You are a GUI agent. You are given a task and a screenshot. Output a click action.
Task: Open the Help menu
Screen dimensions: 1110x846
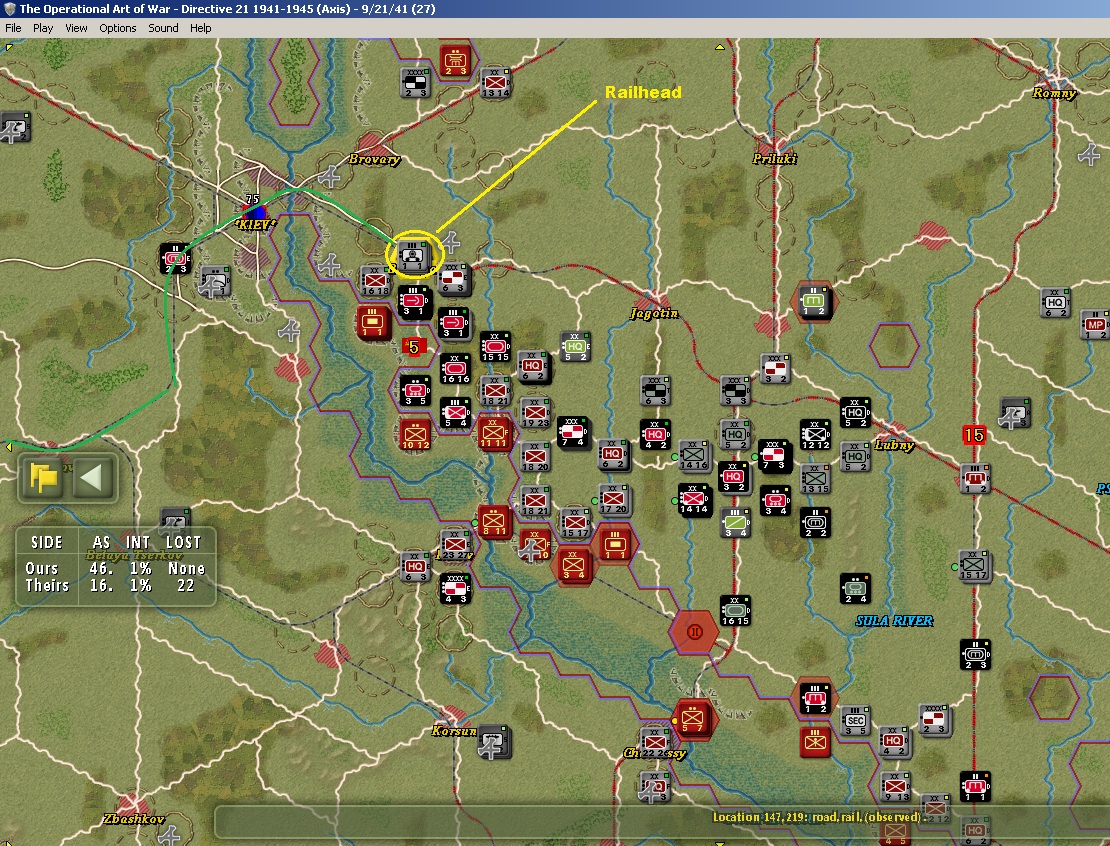[x=200, y=28]
